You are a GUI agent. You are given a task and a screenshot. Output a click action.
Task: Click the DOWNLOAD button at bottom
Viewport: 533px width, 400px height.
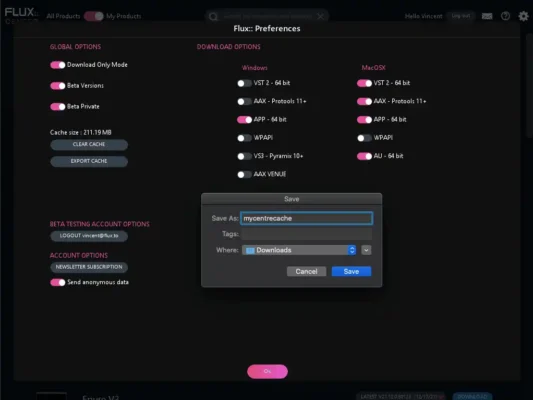pos(472,397)
